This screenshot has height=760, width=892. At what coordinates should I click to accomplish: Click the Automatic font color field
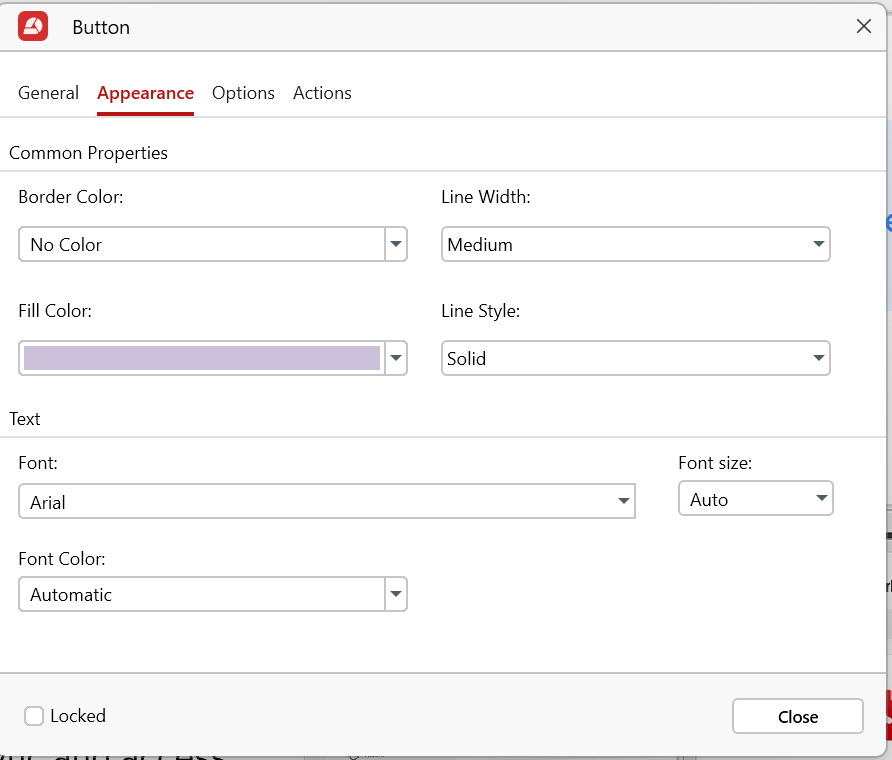pyautogui.click(x=201, y=594)
